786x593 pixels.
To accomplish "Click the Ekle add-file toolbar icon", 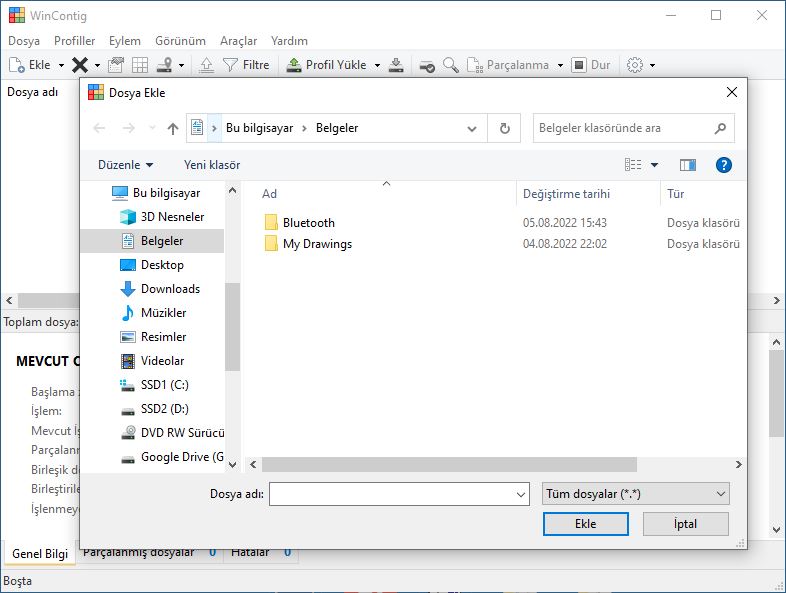I will tap(17, 65).
